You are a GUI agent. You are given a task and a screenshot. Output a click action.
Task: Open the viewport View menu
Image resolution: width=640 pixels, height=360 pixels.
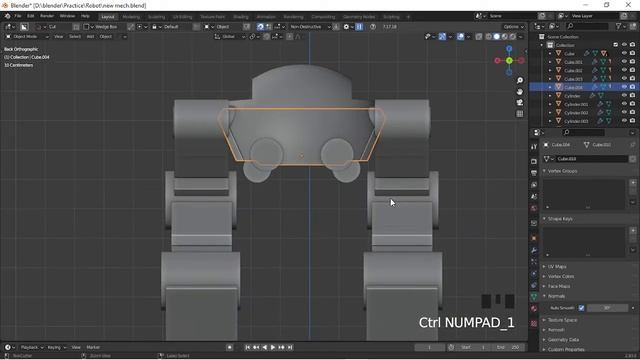[59, 36]
